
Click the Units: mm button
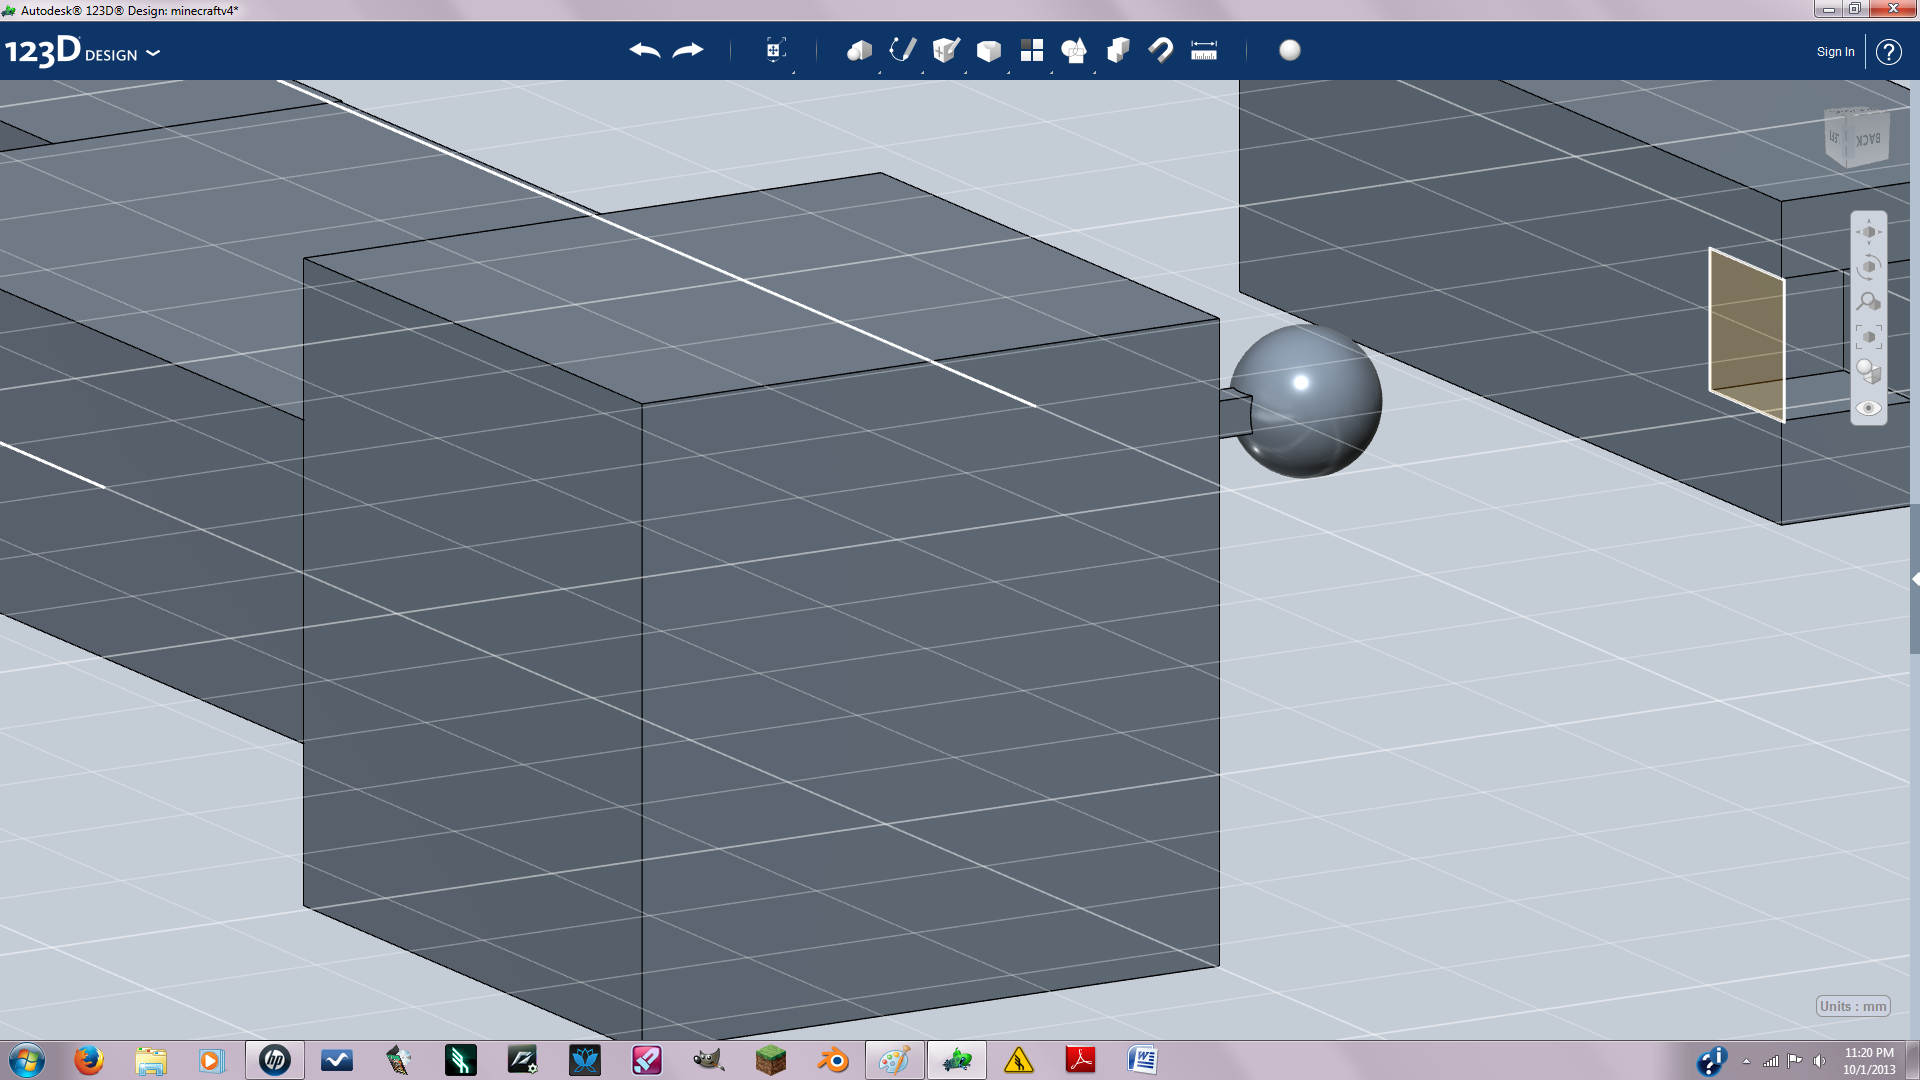coord(1853,1006)
